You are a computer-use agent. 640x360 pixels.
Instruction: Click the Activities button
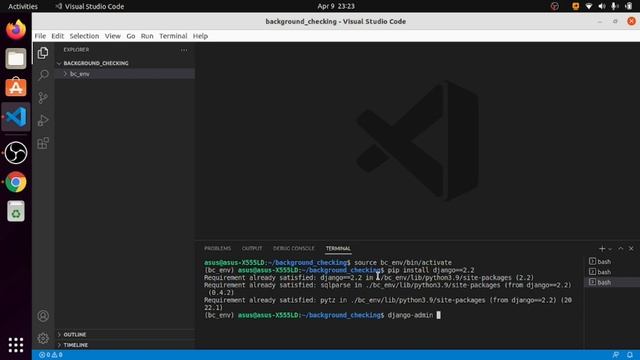coord(23,6)
